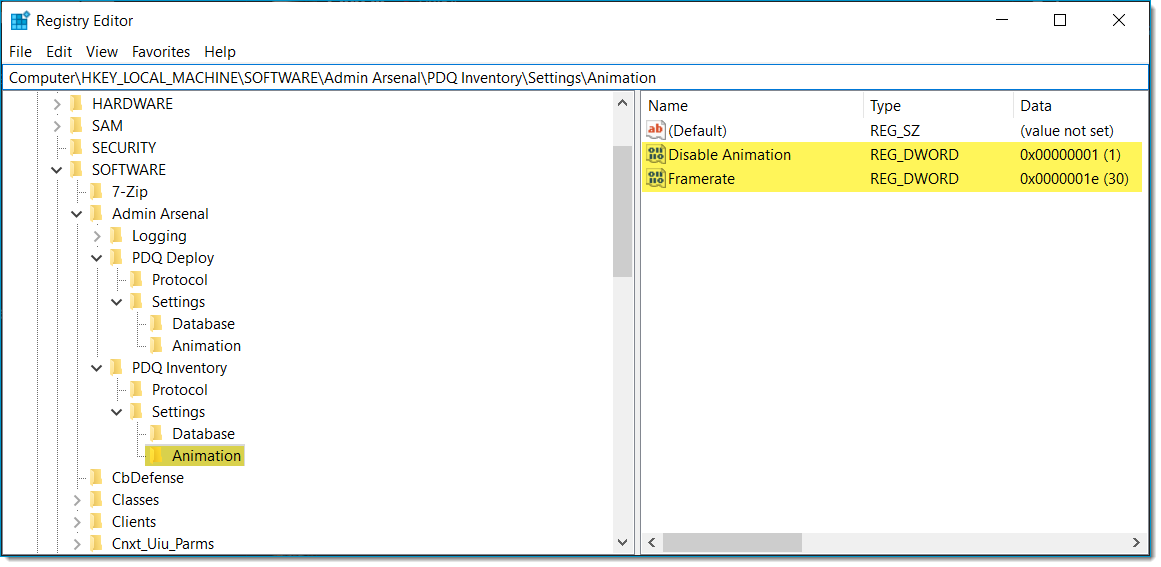Collapse the PDQ Deploy key

tap(97, 258)
